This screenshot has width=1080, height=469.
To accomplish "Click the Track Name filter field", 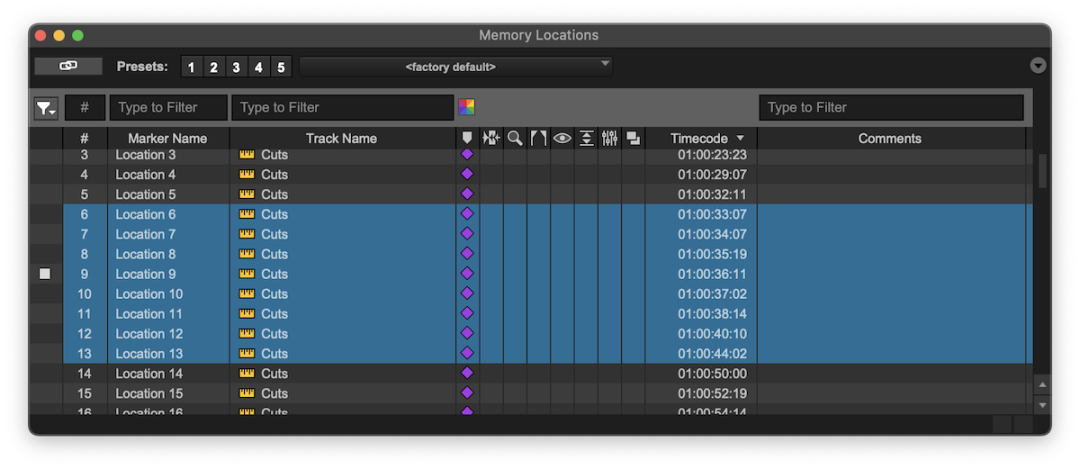I will coord(342,108).
